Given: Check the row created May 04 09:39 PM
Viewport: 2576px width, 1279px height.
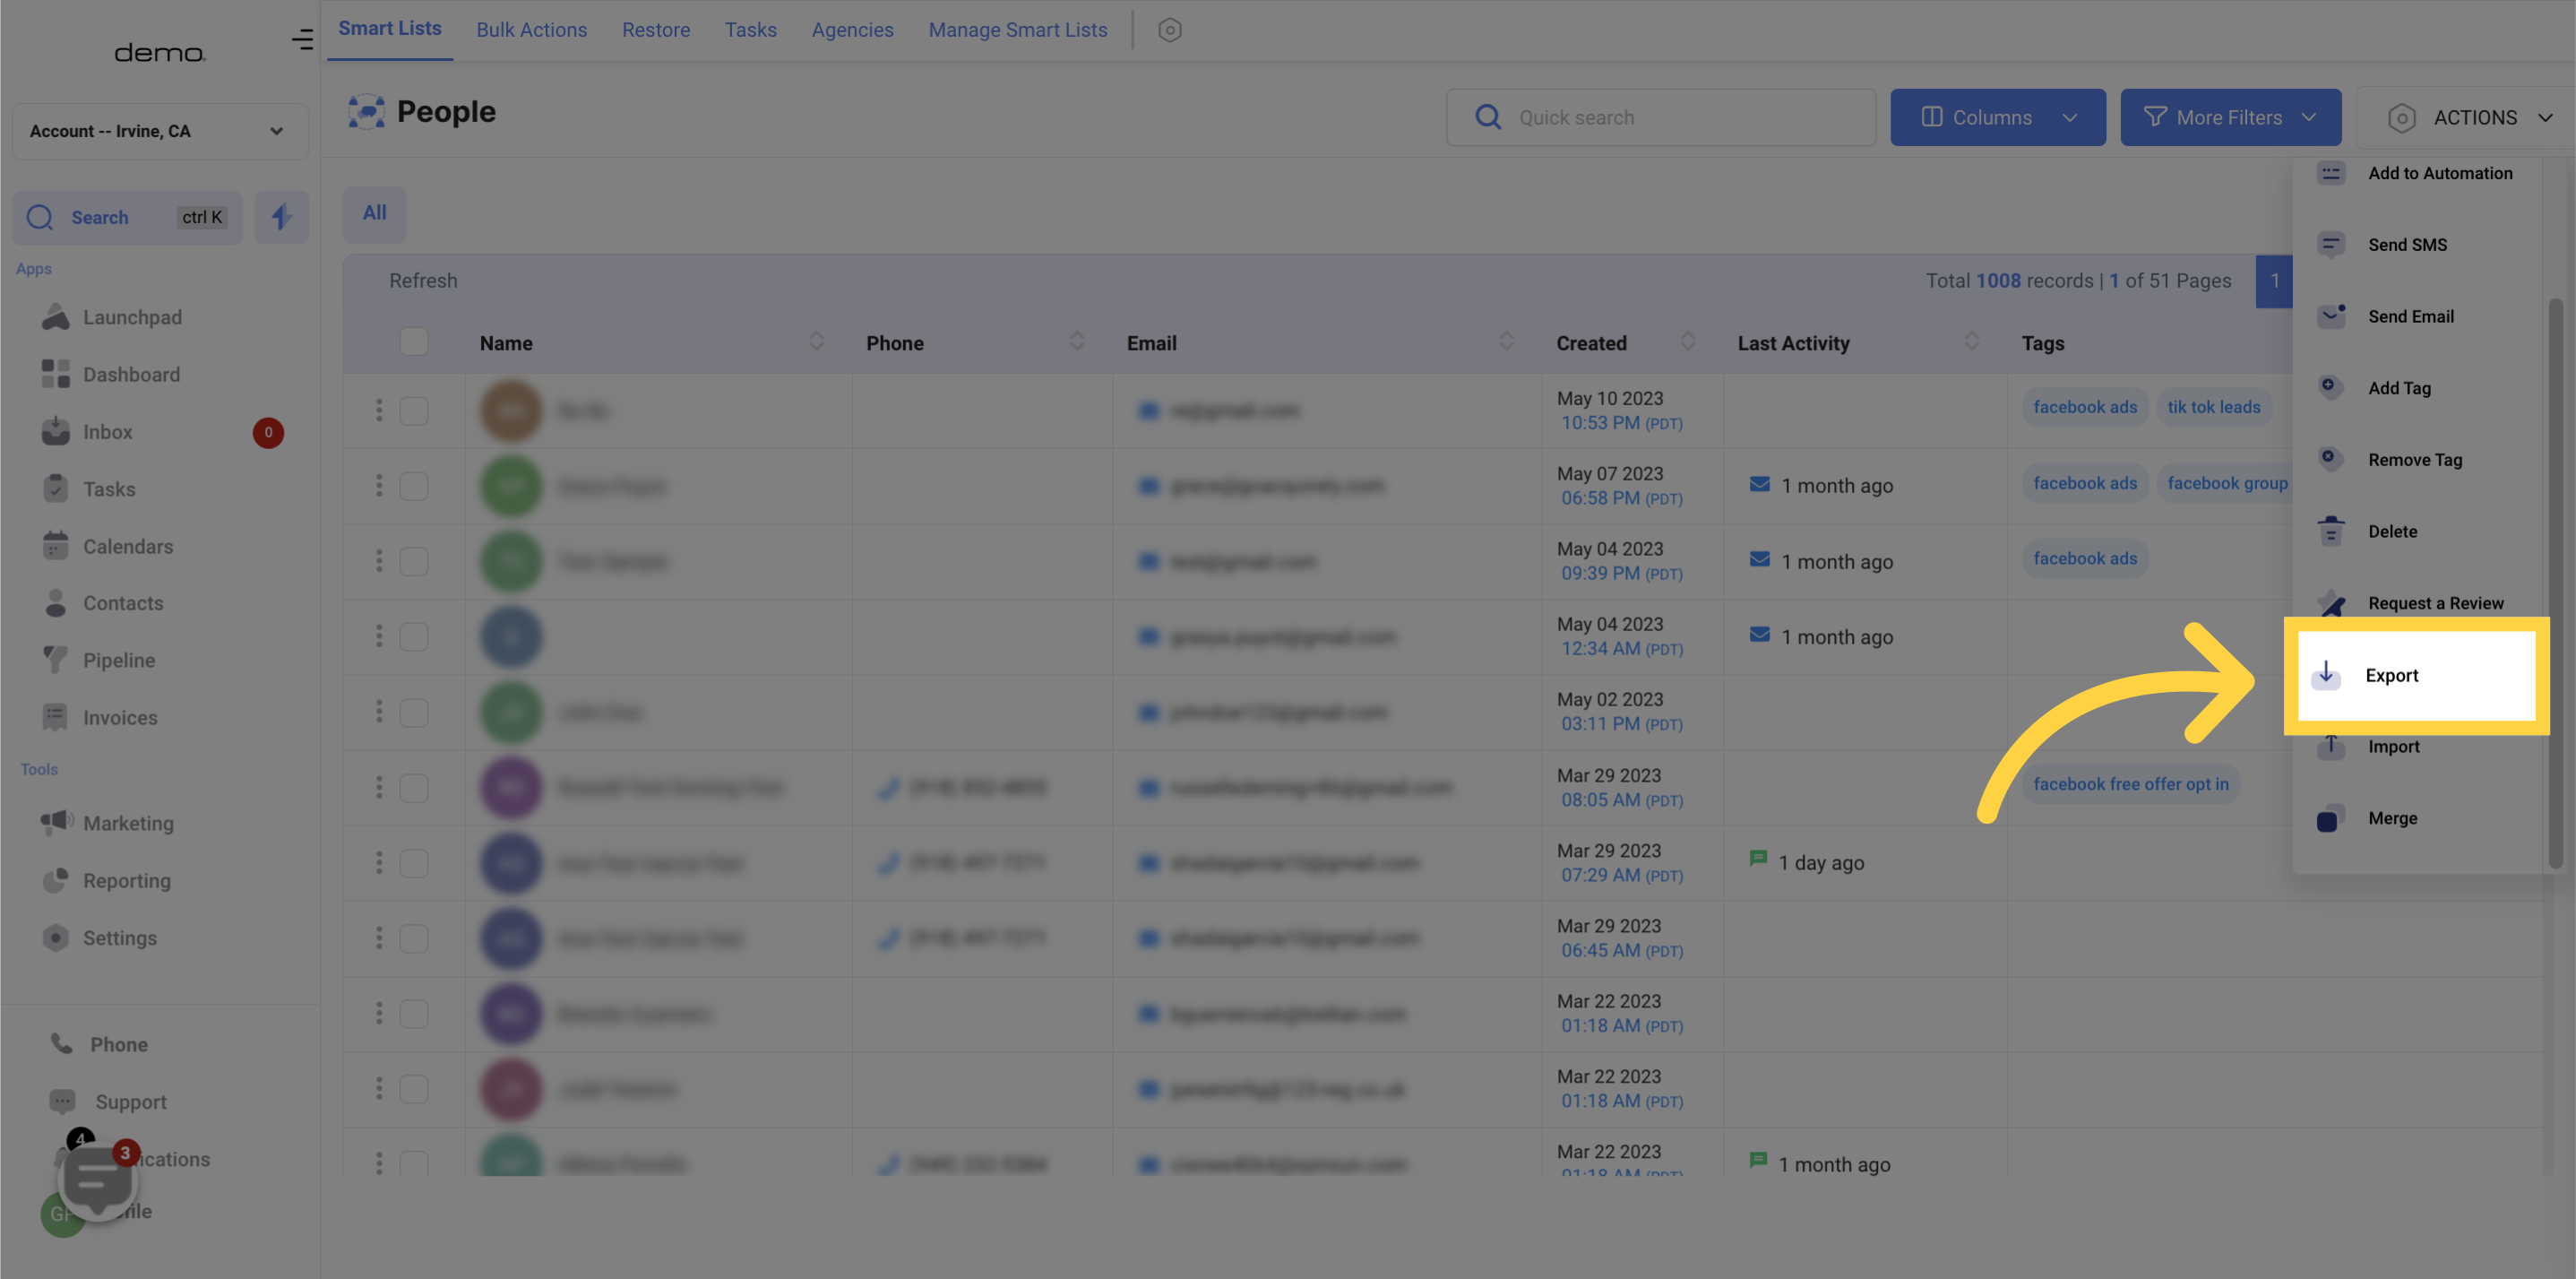Looking at the screenshot, I should pos(414,561).
